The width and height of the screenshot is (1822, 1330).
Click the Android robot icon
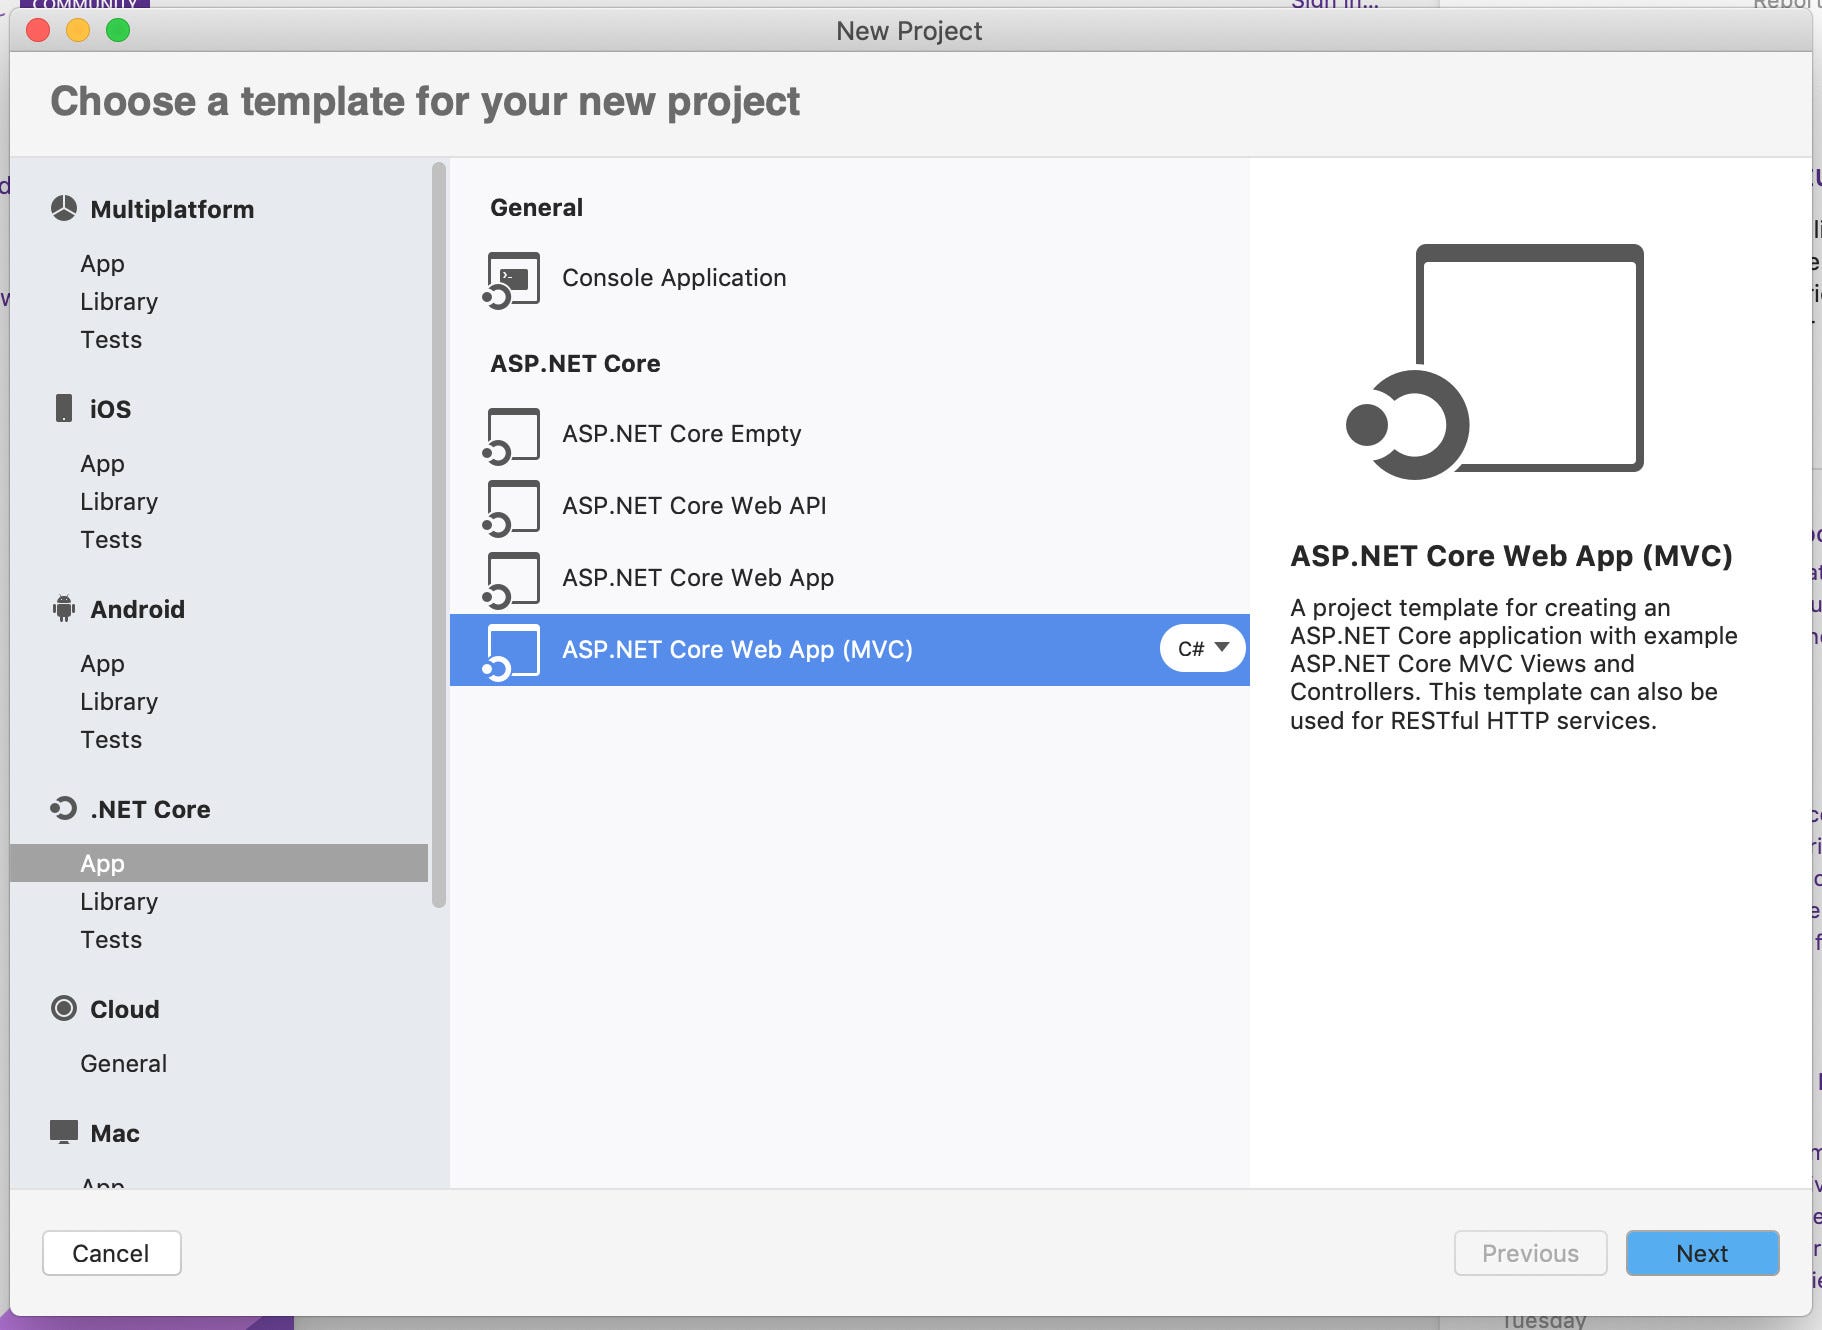pyautogui.click(x=64, y=608)
